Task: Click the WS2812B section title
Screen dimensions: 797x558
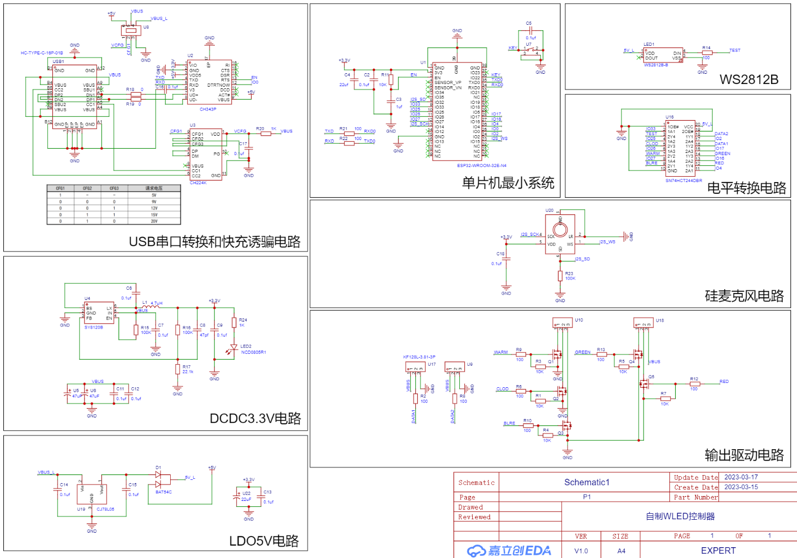Action: tap(749, 79)
